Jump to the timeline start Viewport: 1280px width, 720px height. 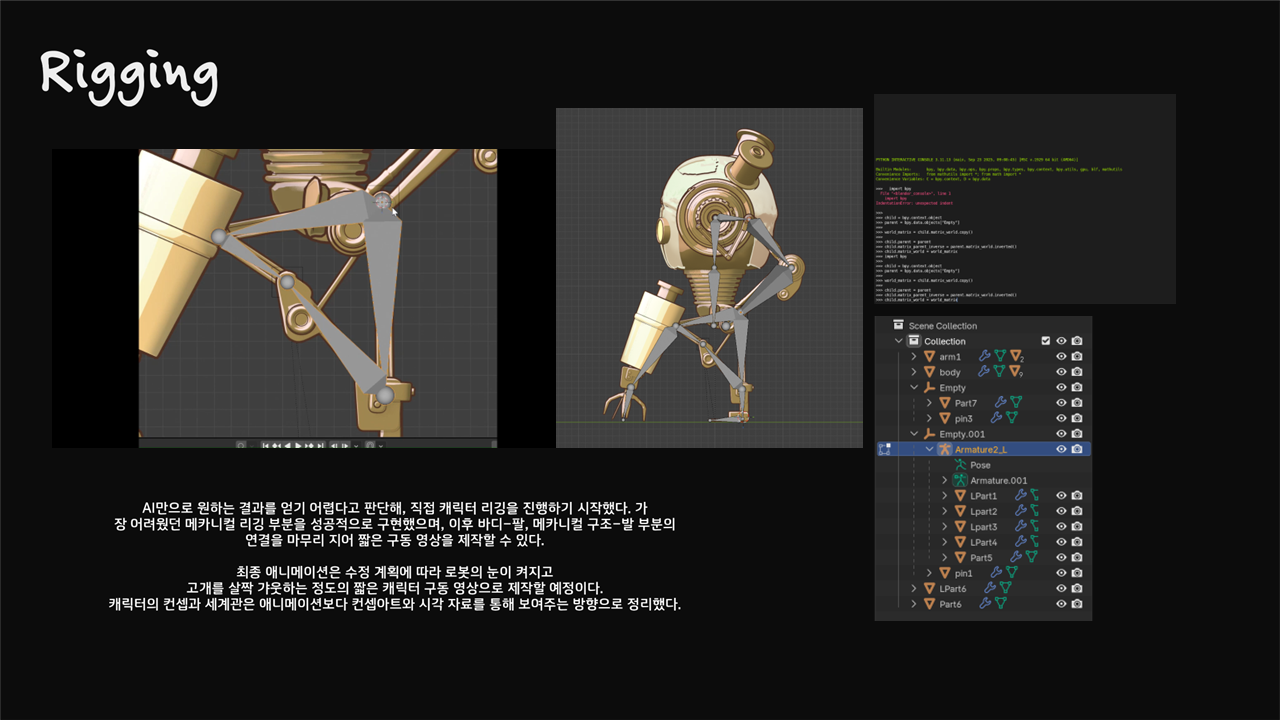(x=266, y=445)
